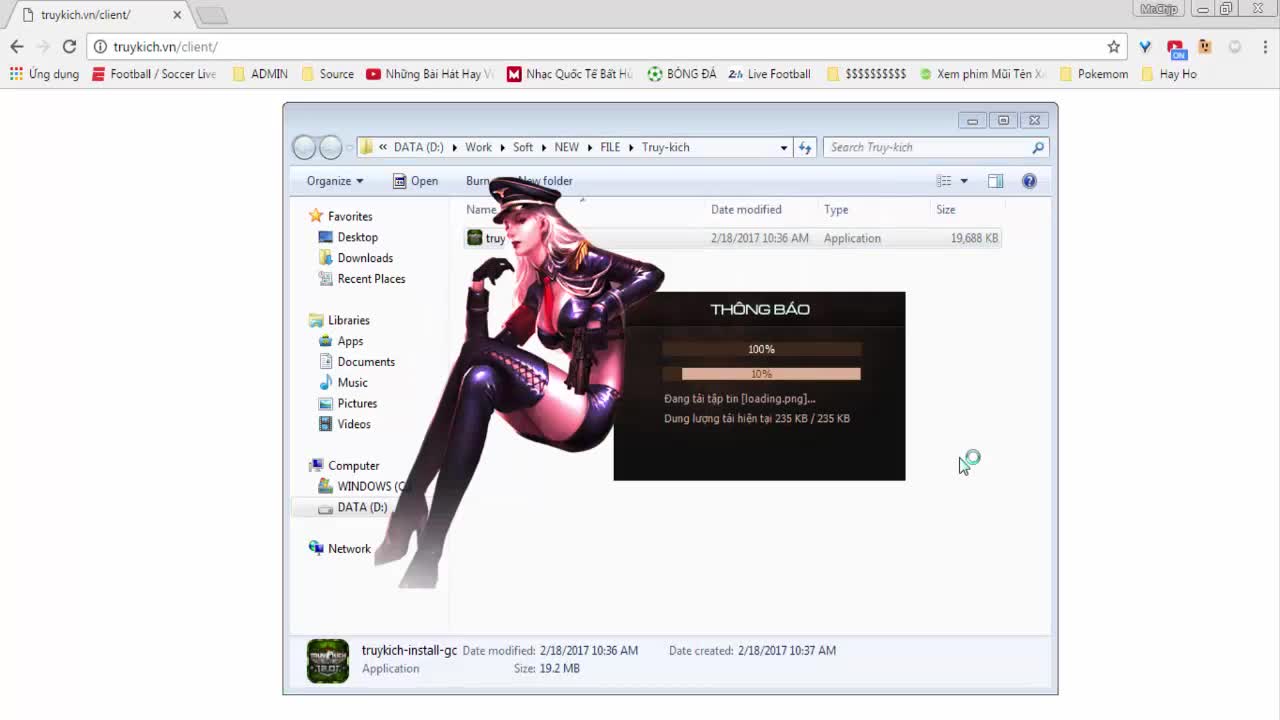Select Work in the breadcrumb path
Image resolution: width=1280 pixels, height=720 pixels.
[478, 147]
